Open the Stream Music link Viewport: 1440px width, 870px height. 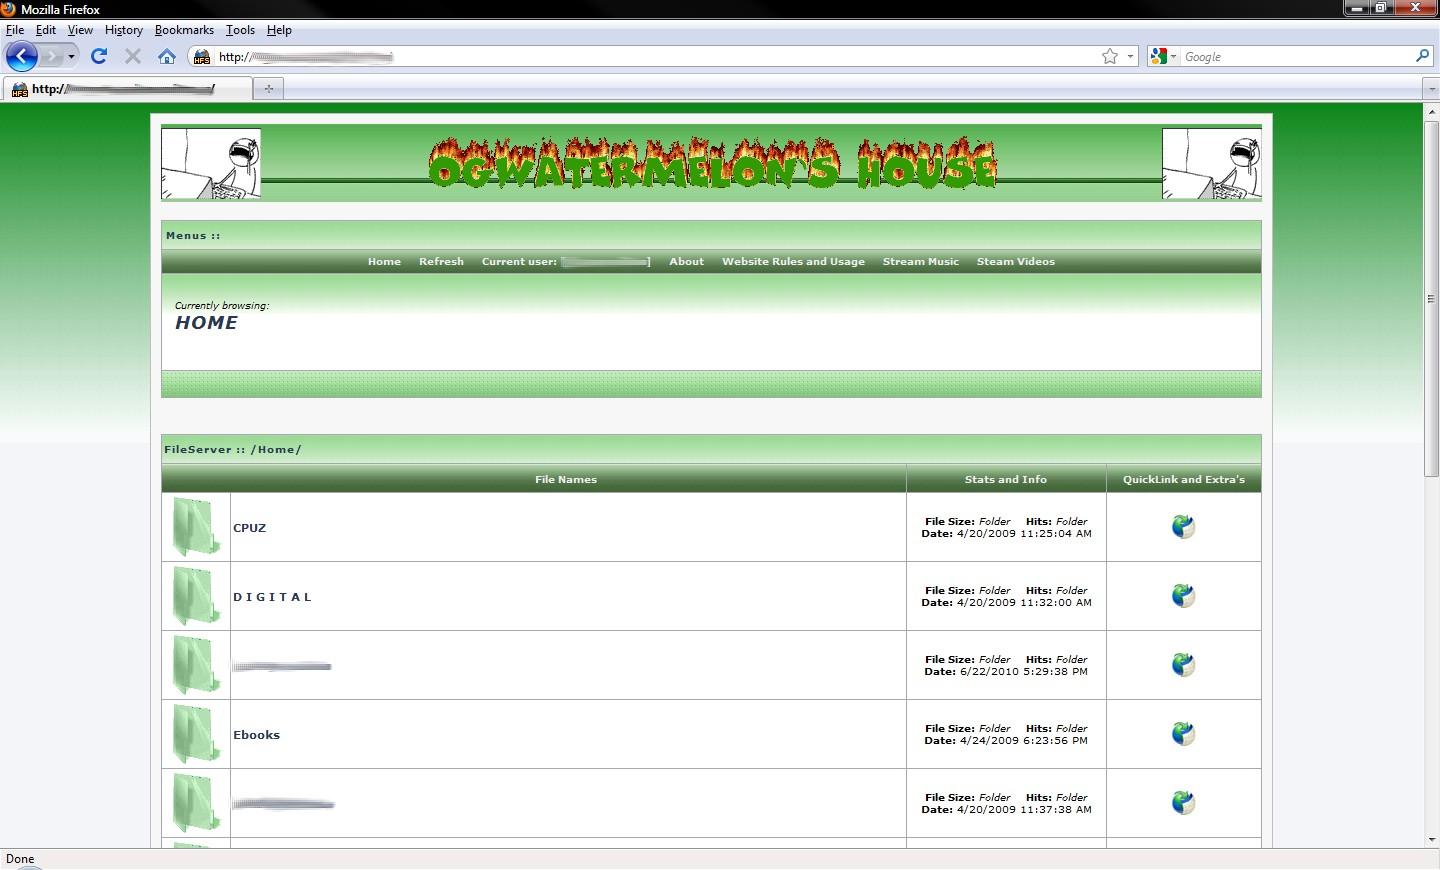point(920,262)
